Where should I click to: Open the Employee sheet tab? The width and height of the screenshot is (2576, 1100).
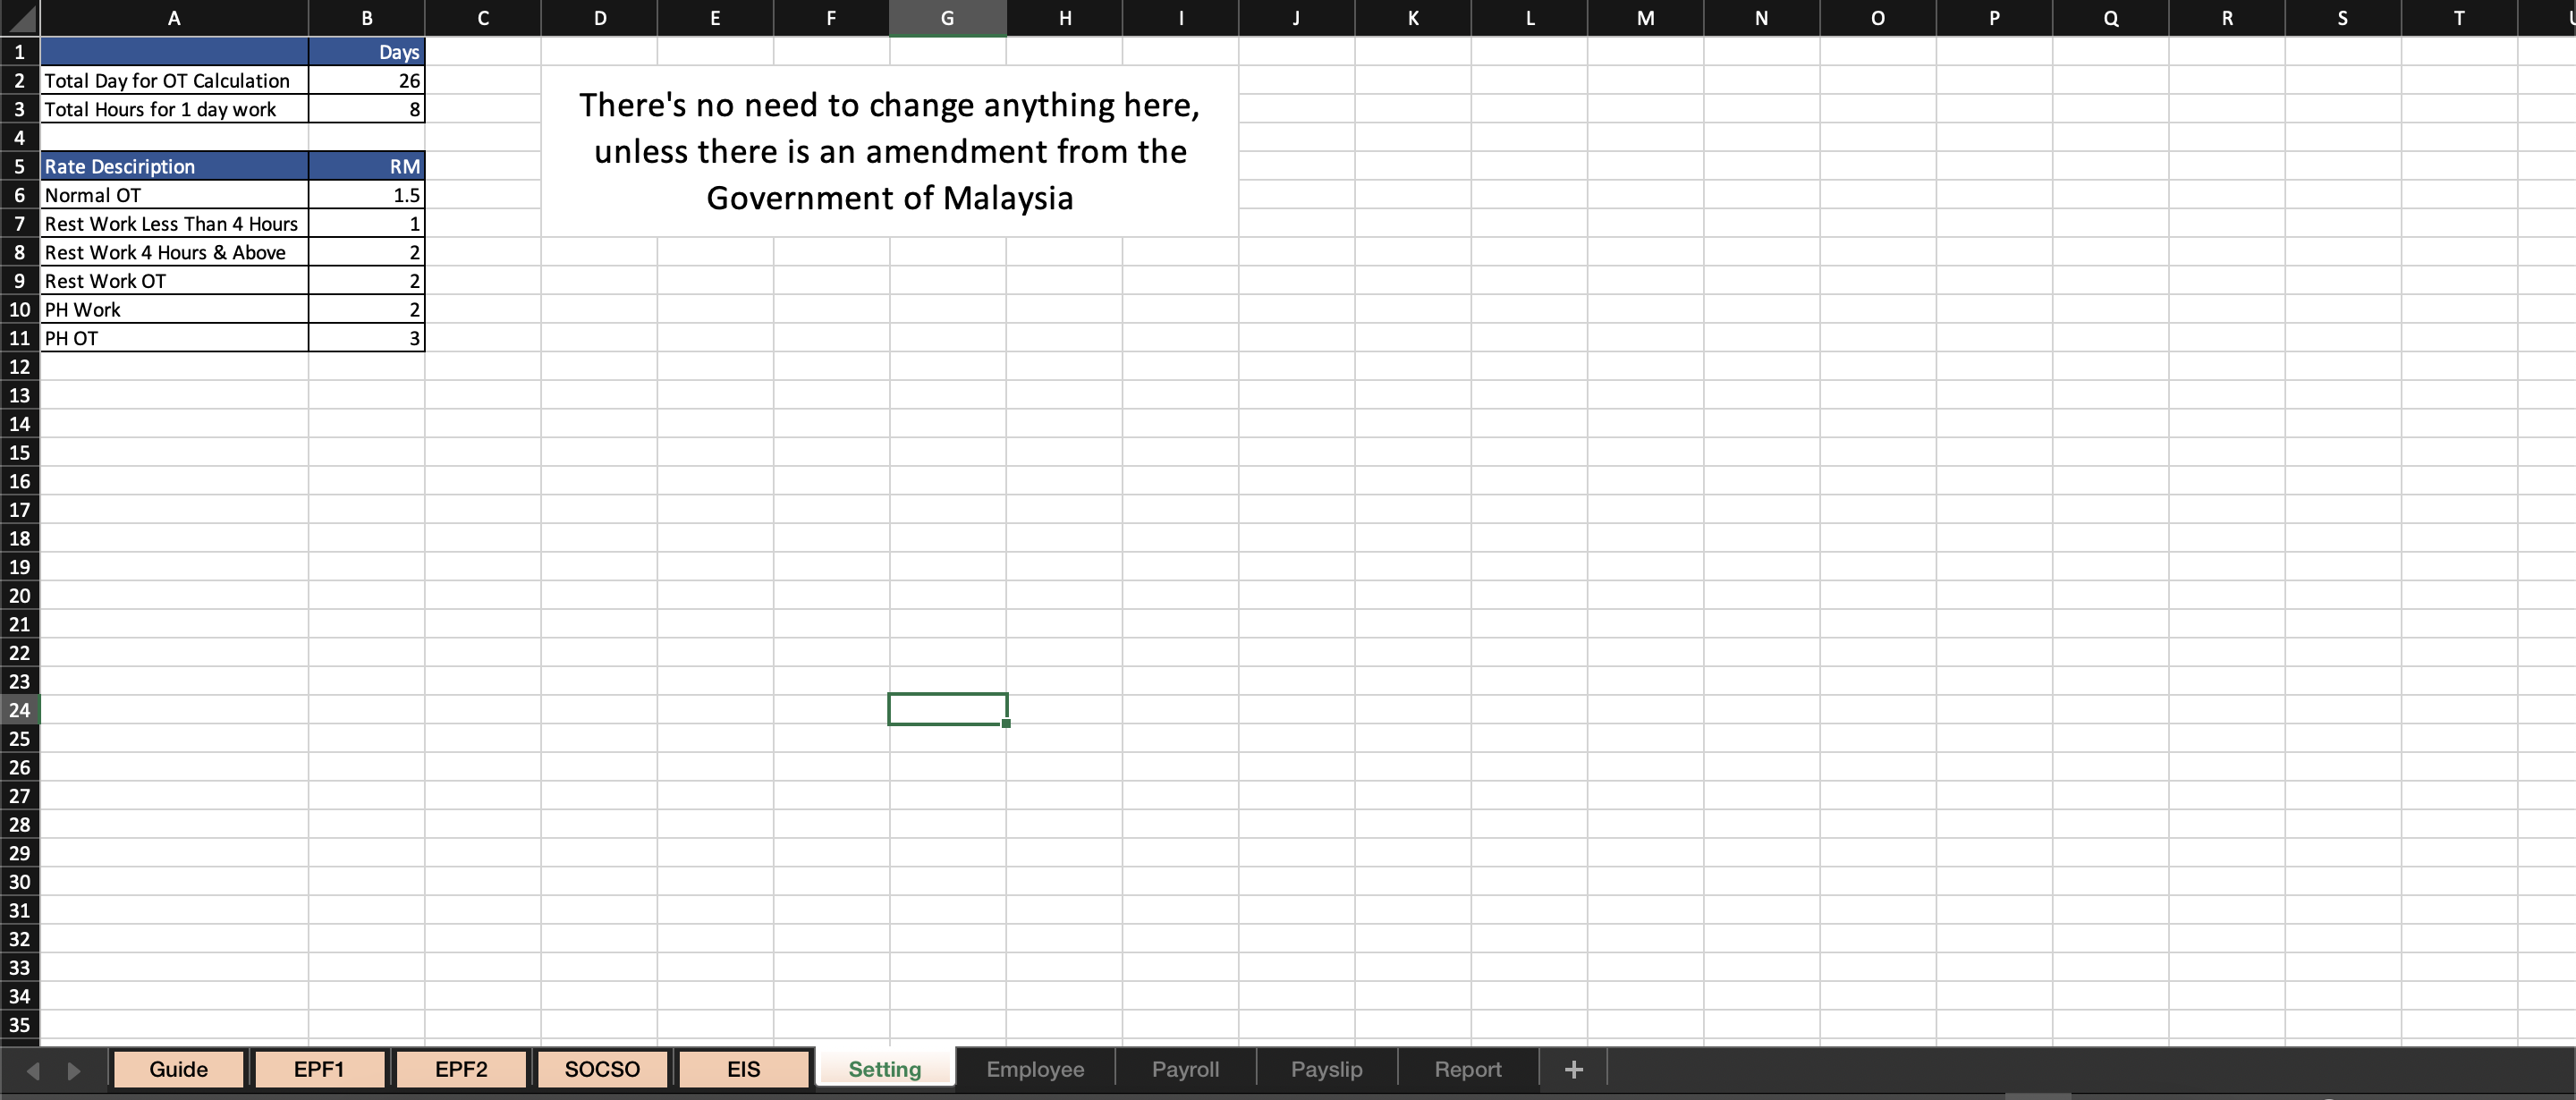[x=1035, y=1069]
